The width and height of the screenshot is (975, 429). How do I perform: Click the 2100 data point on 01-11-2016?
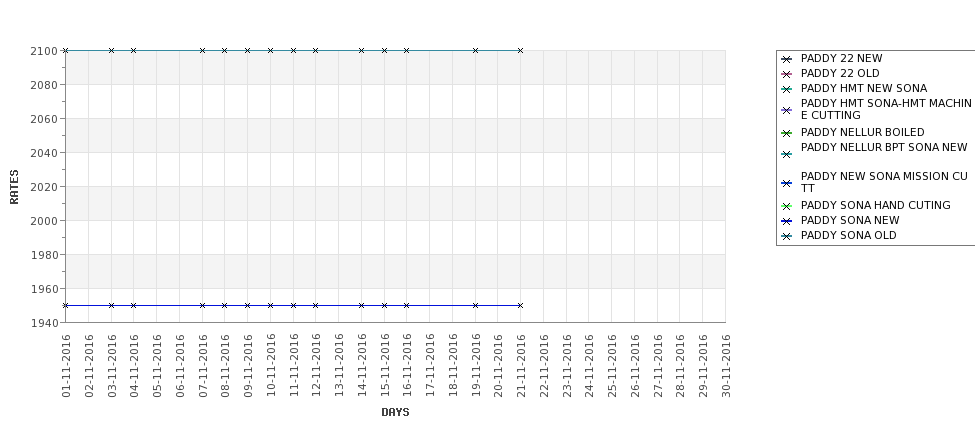click(66, 50)
